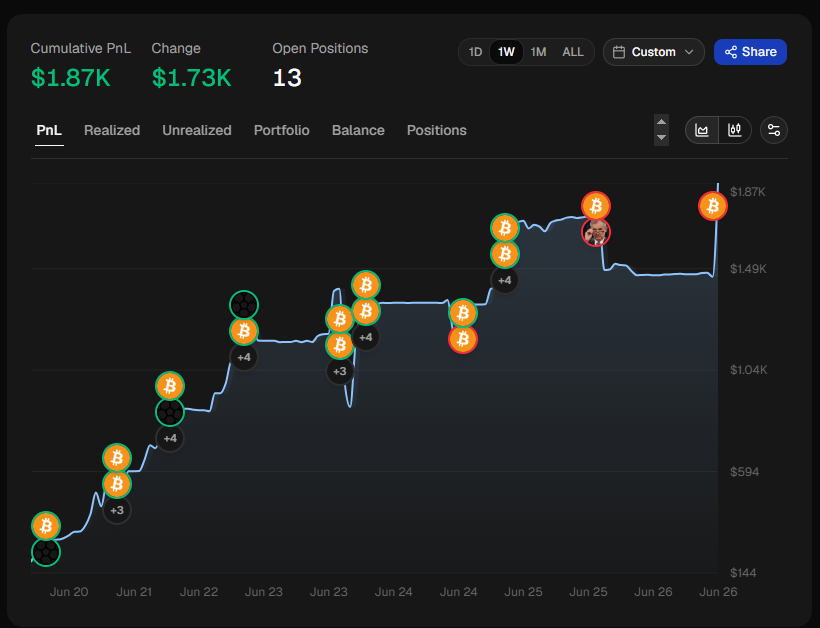Select the 1M time range

tap(538, 52)
